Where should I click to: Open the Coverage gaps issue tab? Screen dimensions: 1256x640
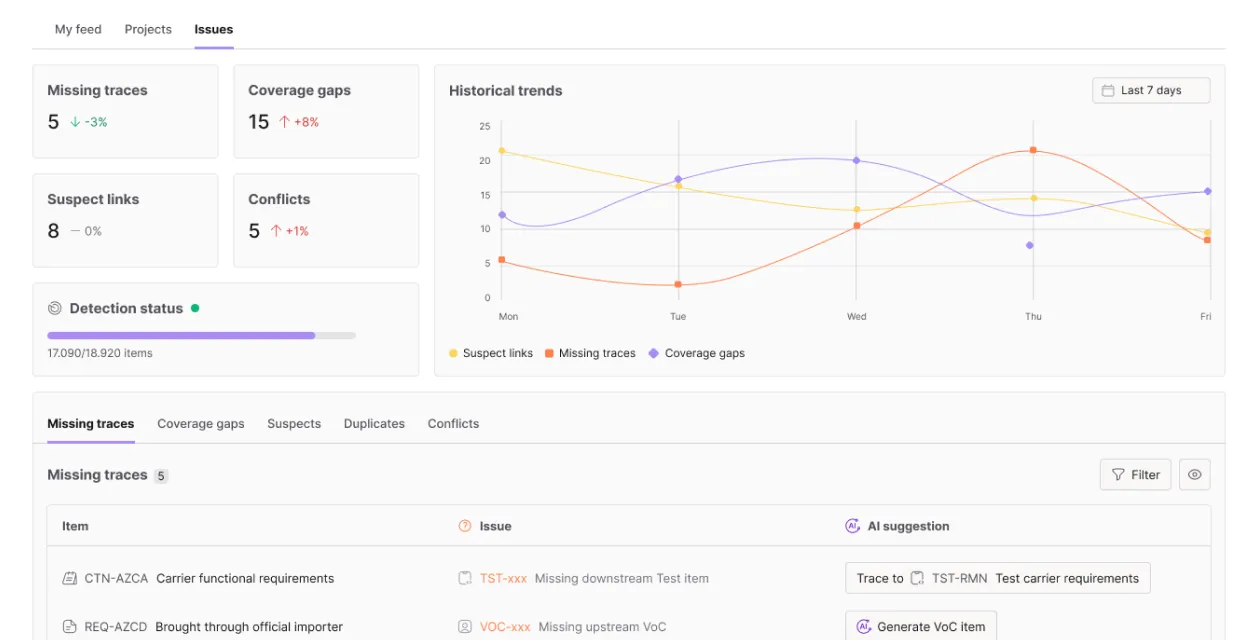[x=200, y=423]
